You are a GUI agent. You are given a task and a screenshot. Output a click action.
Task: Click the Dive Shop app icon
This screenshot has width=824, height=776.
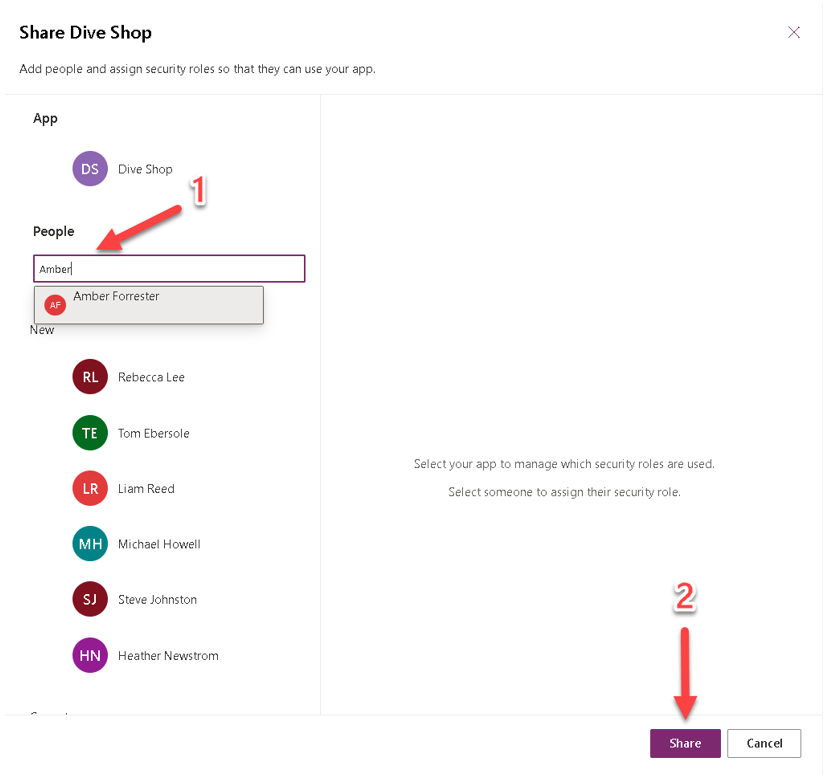(x=89, y=168)
